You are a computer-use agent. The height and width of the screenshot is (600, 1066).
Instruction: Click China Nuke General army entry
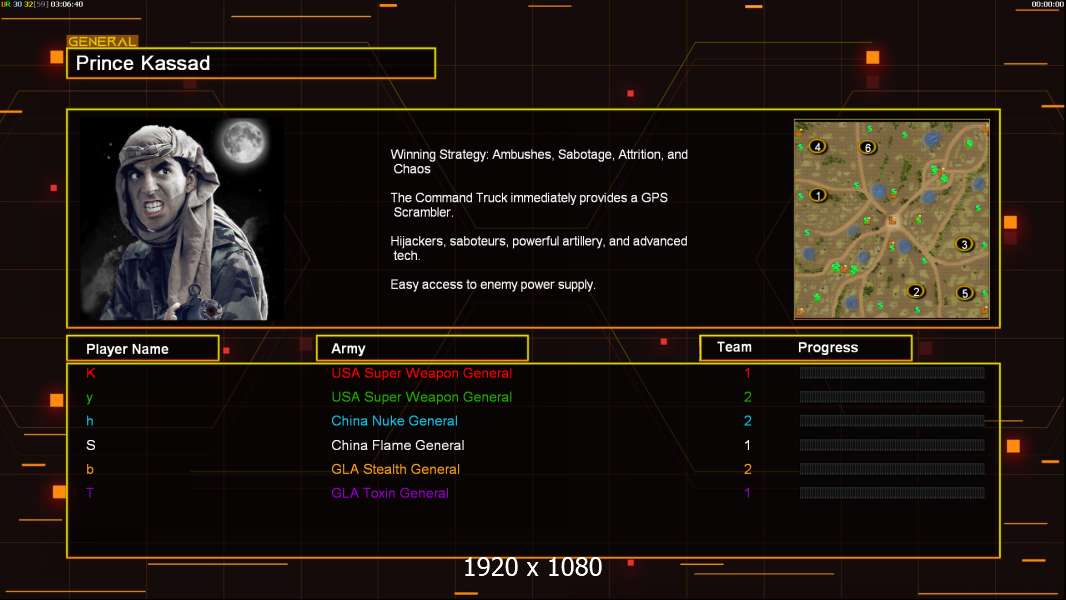click(x=394, y=421)
